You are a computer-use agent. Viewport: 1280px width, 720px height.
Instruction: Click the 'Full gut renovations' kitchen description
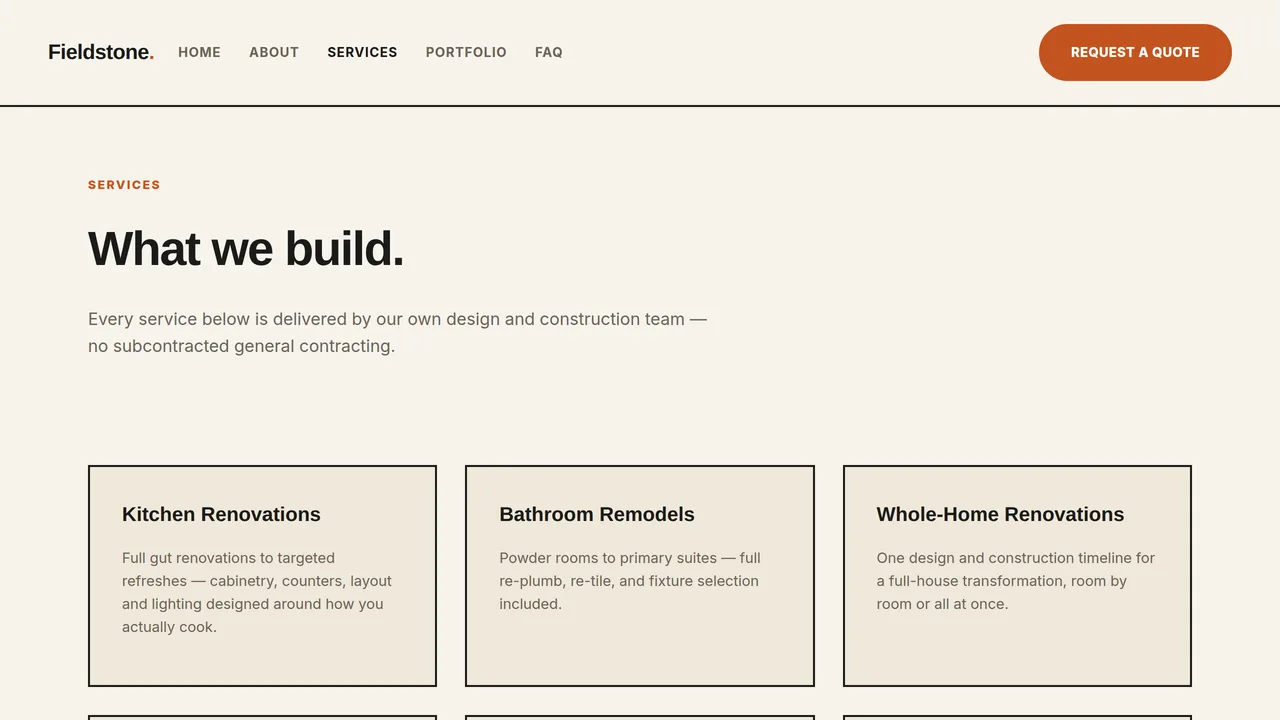tap(257, 592)
